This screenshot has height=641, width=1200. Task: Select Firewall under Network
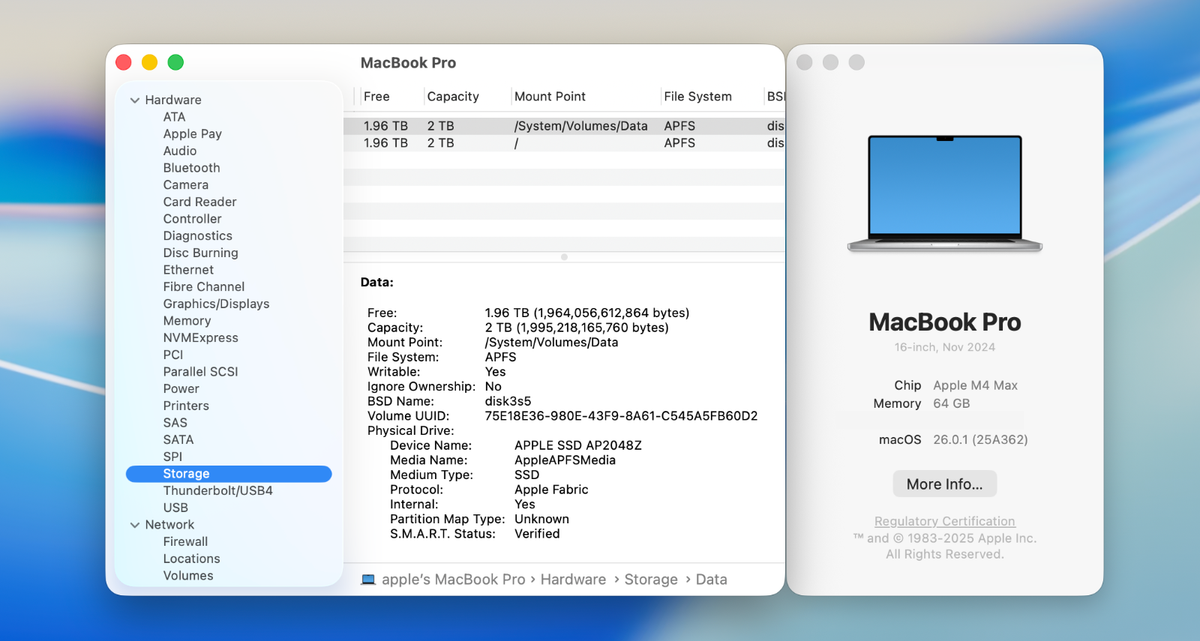(x=185, y=542)
